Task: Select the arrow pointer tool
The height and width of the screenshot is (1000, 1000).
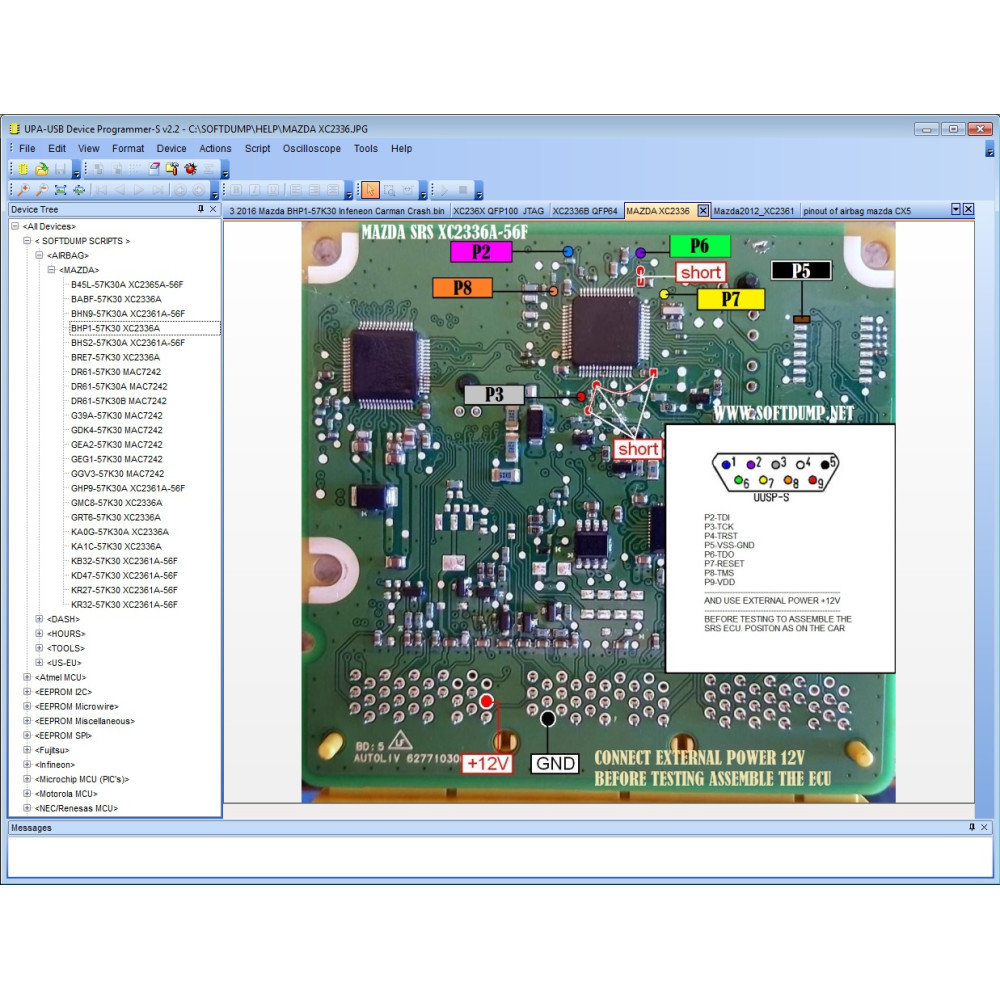Action: pyautogui.click(x=371, y=190)
